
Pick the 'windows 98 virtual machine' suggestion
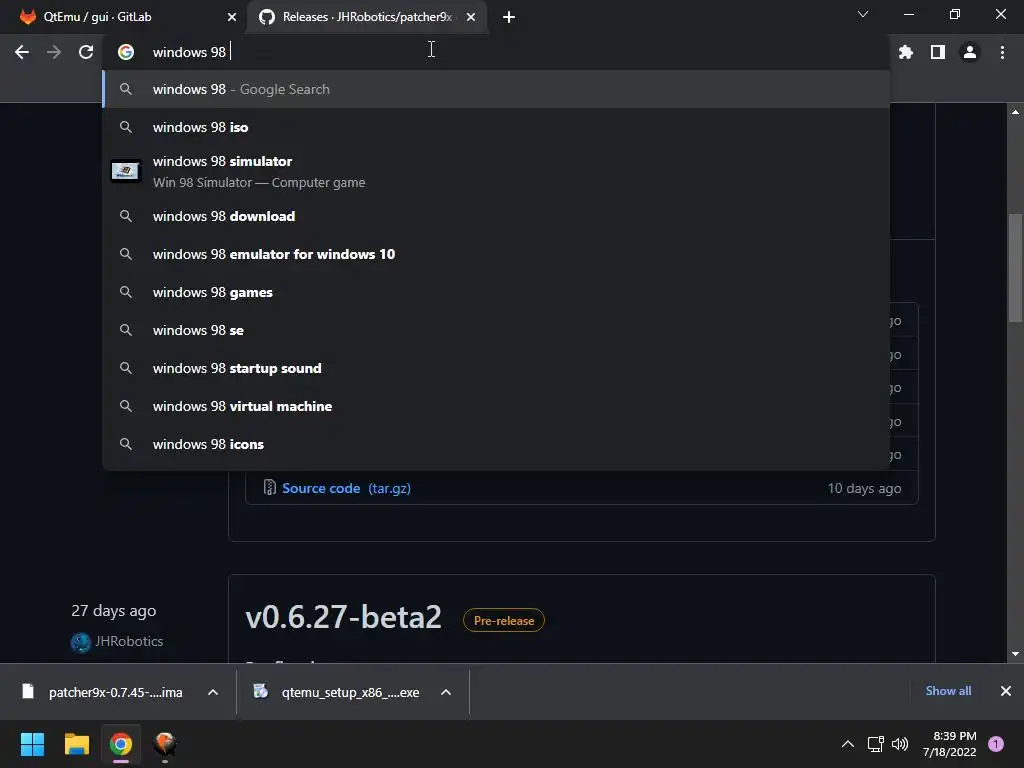coord(496,406)
